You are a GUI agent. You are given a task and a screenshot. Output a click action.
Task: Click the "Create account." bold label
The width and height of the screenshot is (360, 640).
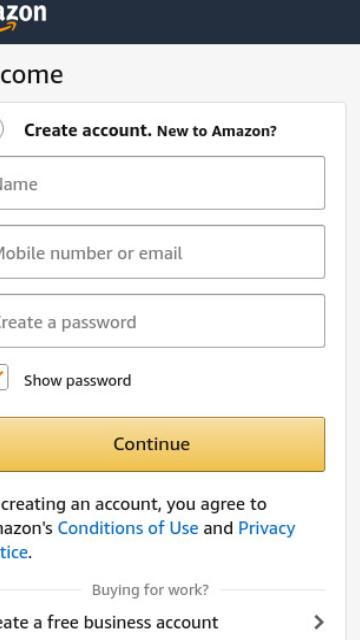coord(88,131)
